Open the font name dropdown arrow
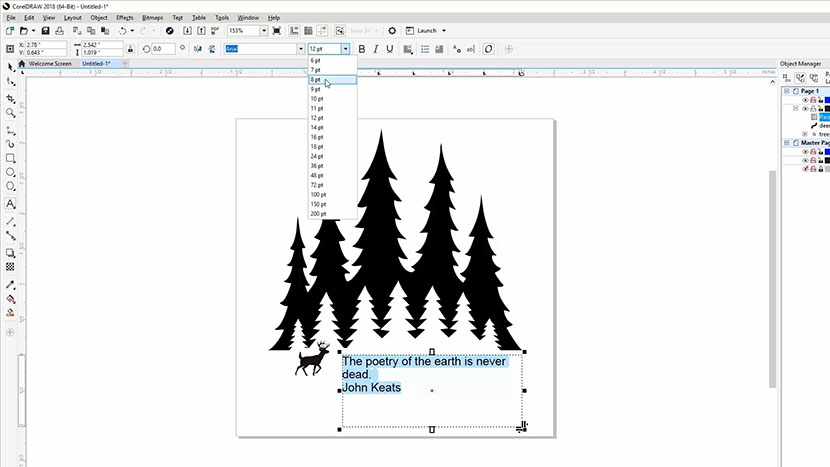 click(300, 49)
